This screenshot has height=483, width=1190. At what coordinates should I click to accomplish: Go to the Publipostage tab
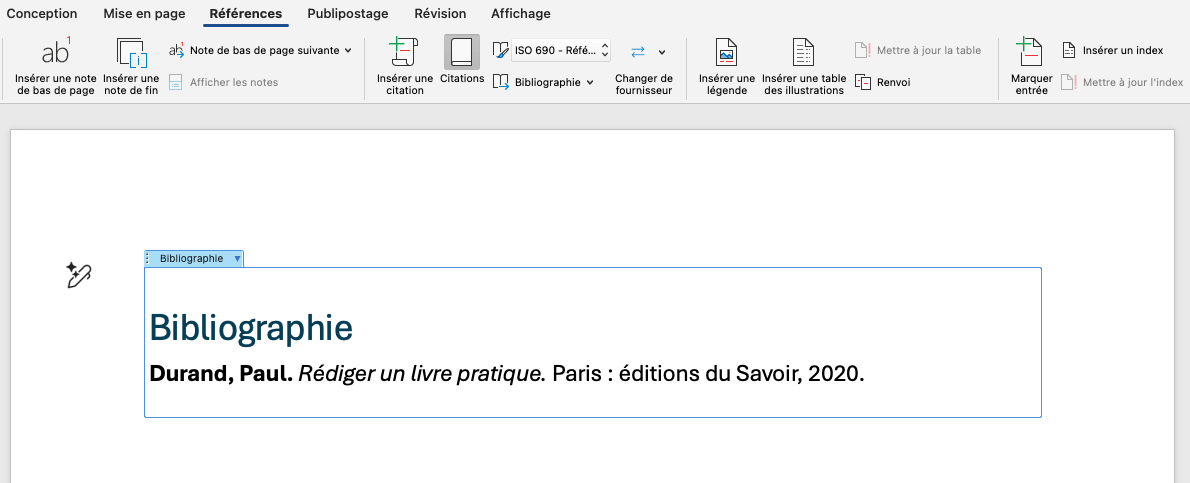[x=347, y=13]
